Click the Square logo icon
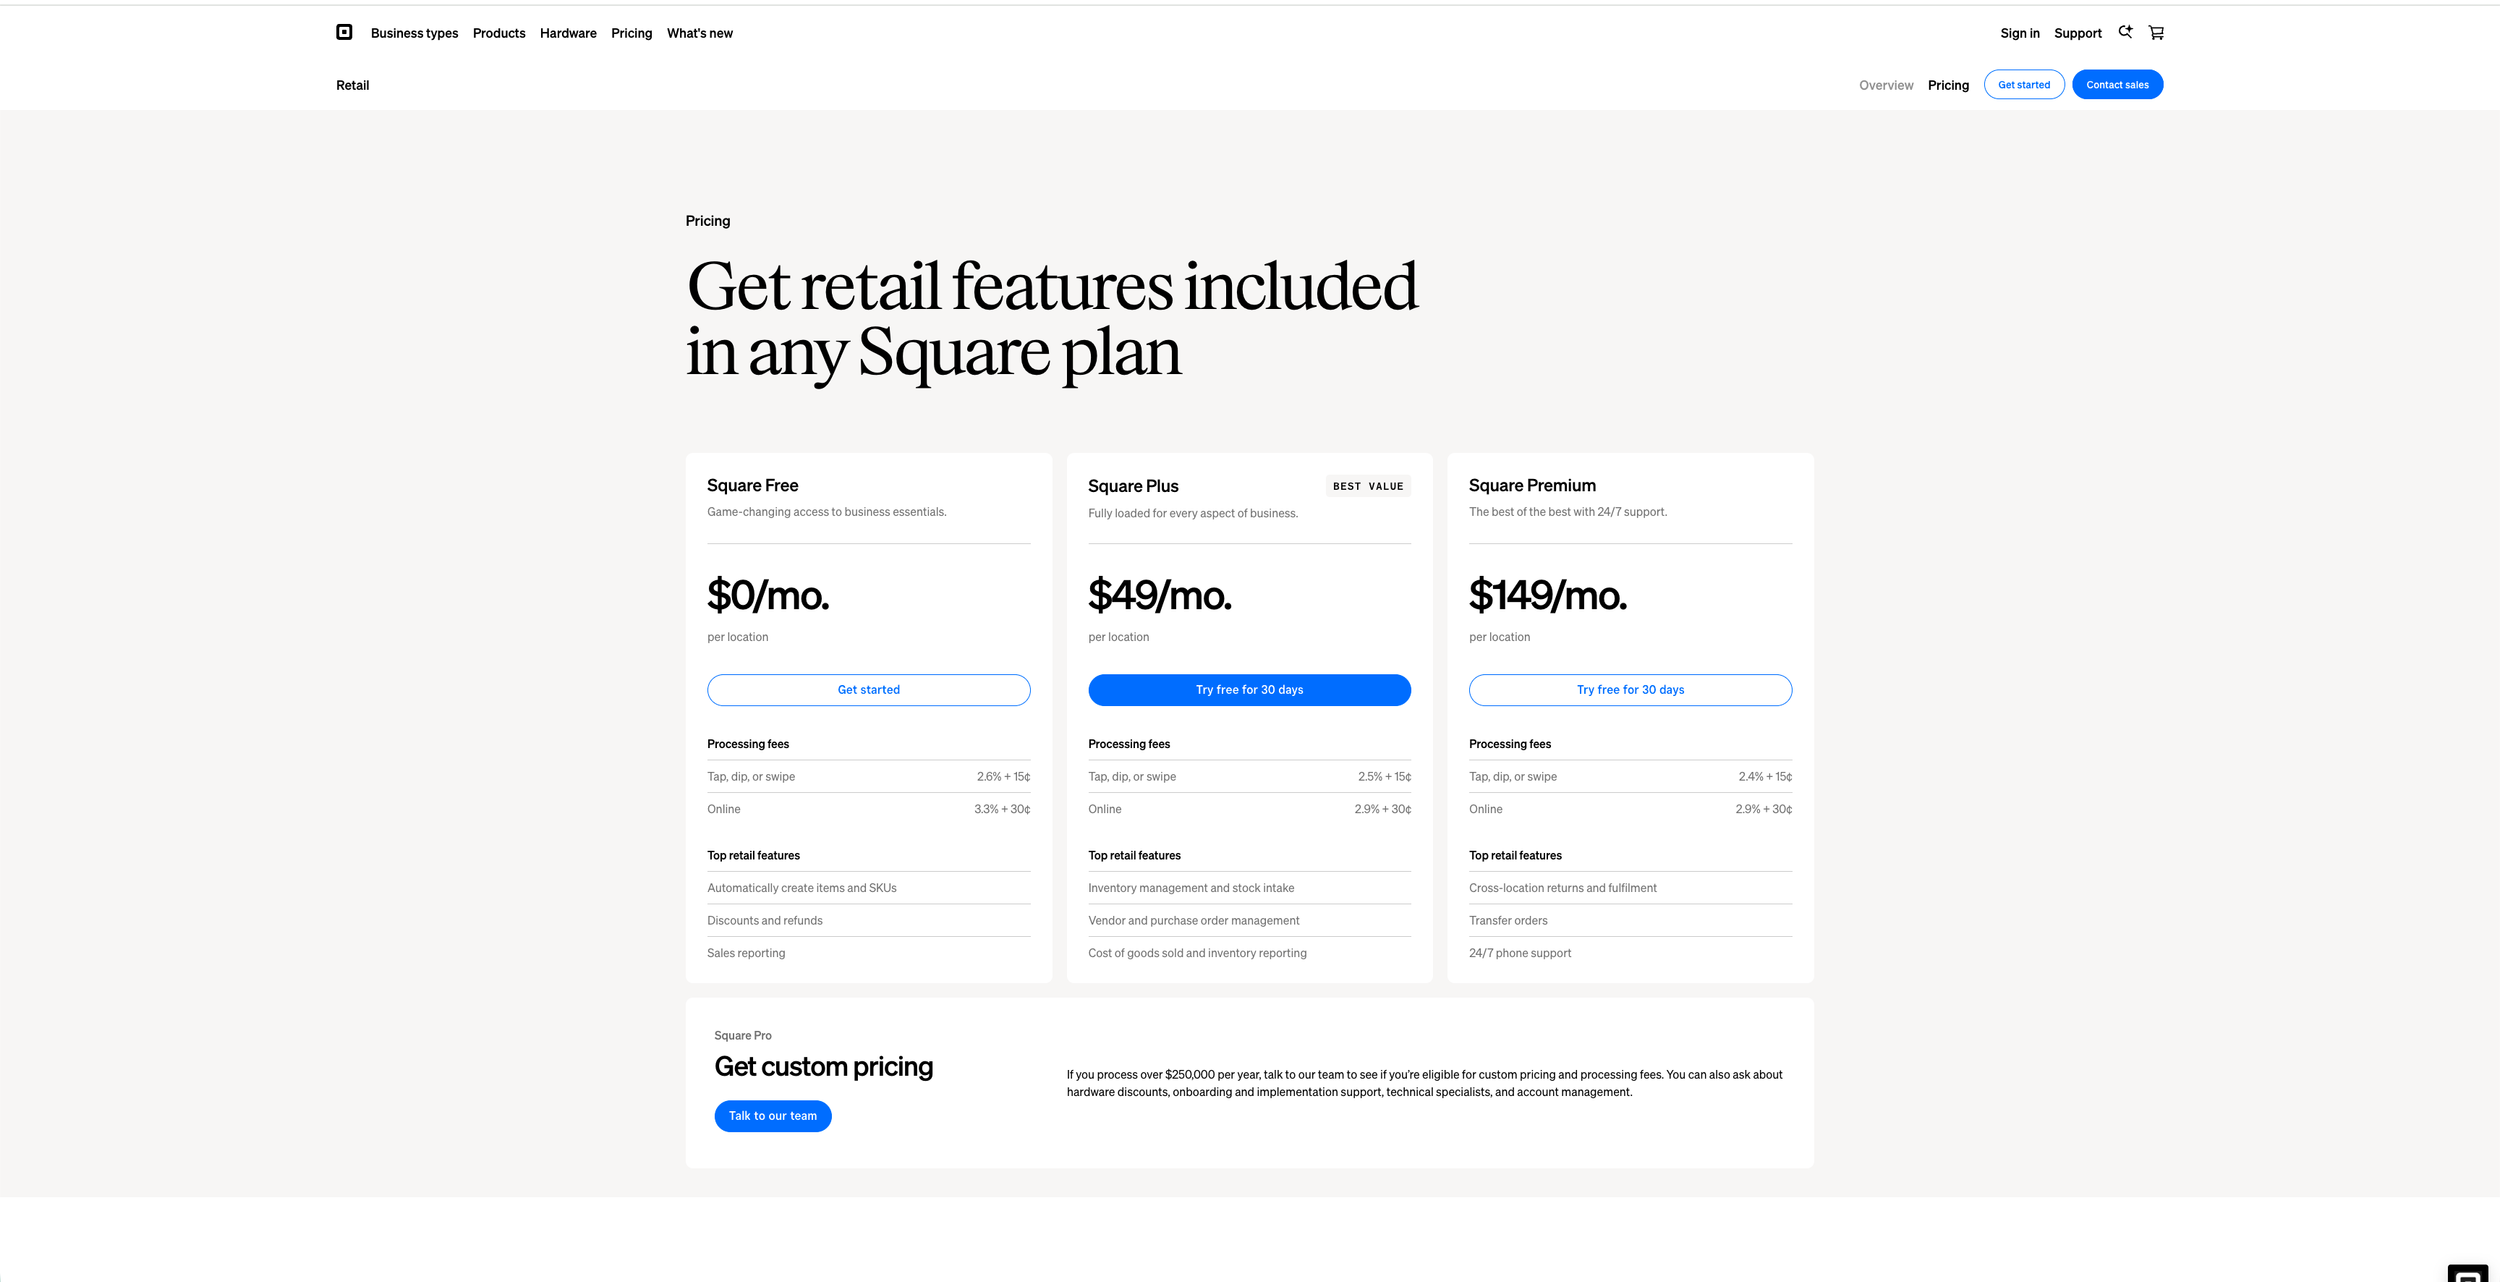Viewport: 2500px width, 1282px height. click(x=344, y=33)
